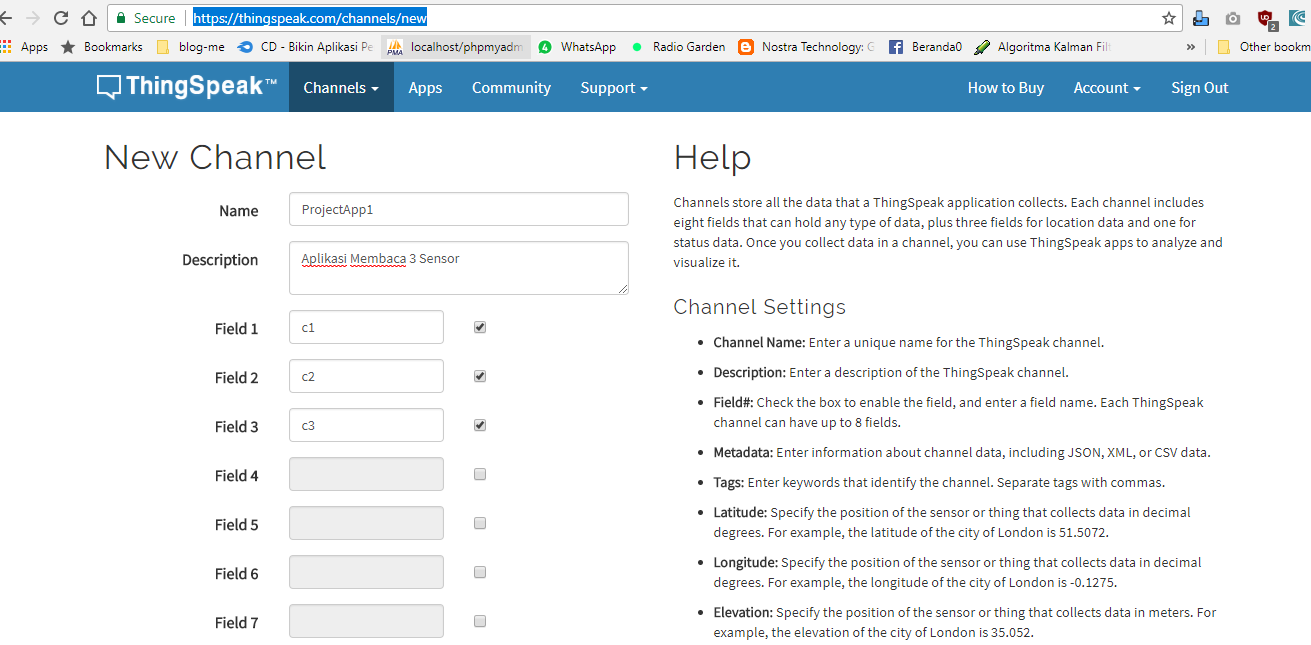Open Nostra Technology Blogger bookmark

(x=807, y=47)
